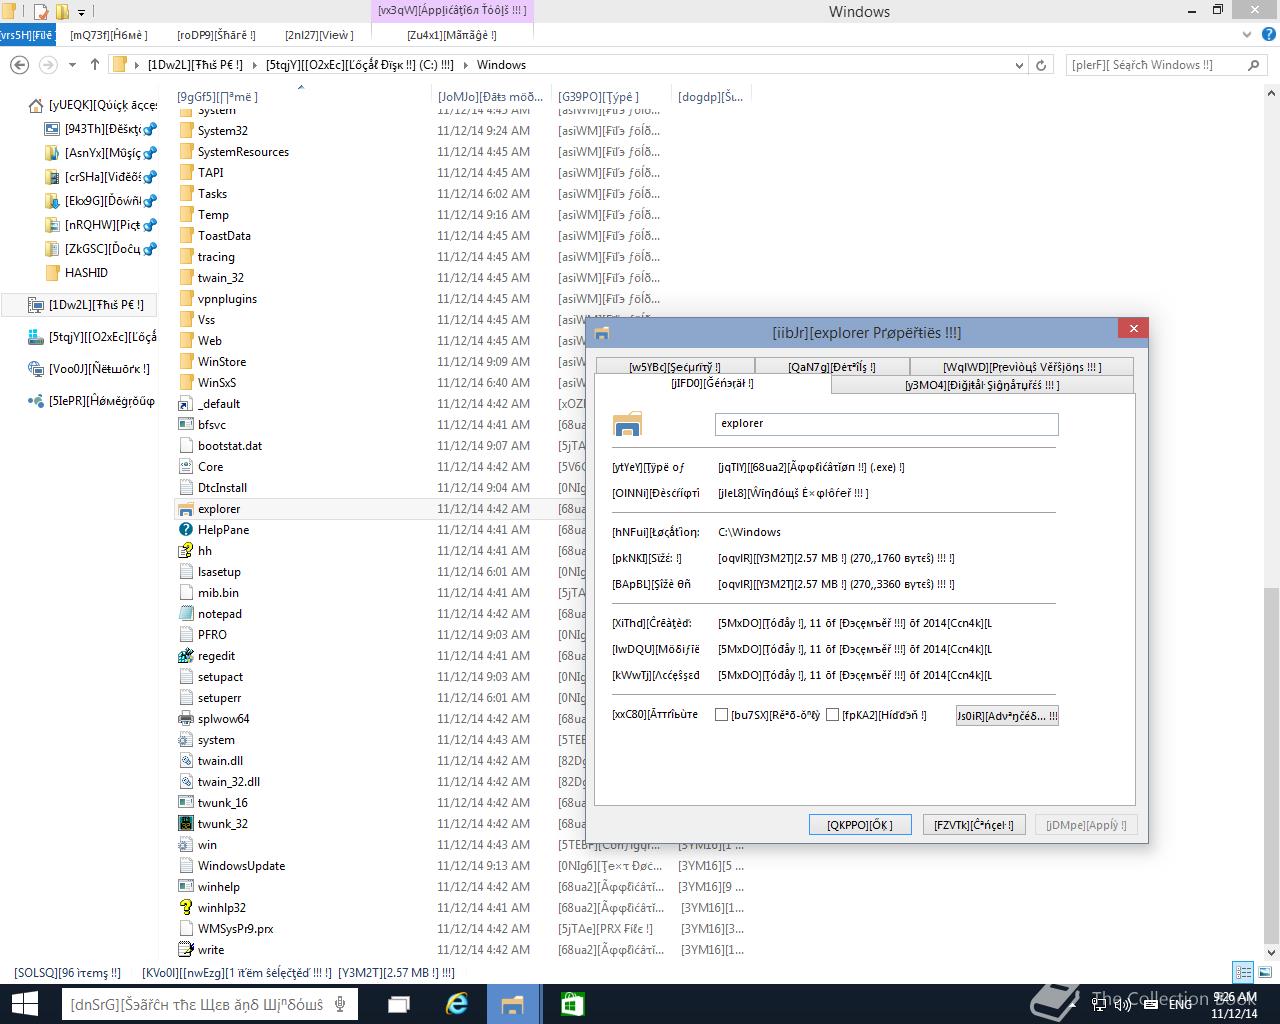Click the New folder icon in quick access toolbar

click(x=62, y=12)
